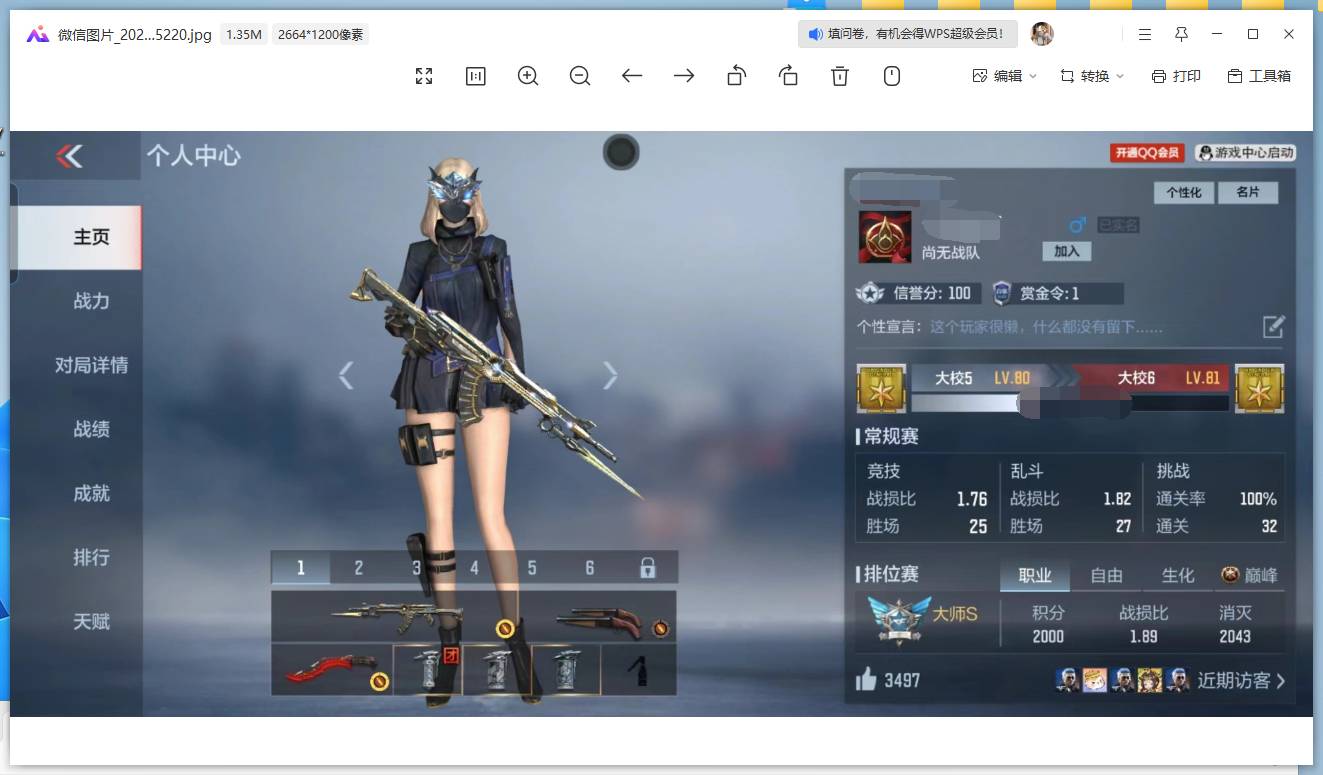1323x775 pixels.
Task: Click the 开通QQ会员 button
Action: (1147, 153)
